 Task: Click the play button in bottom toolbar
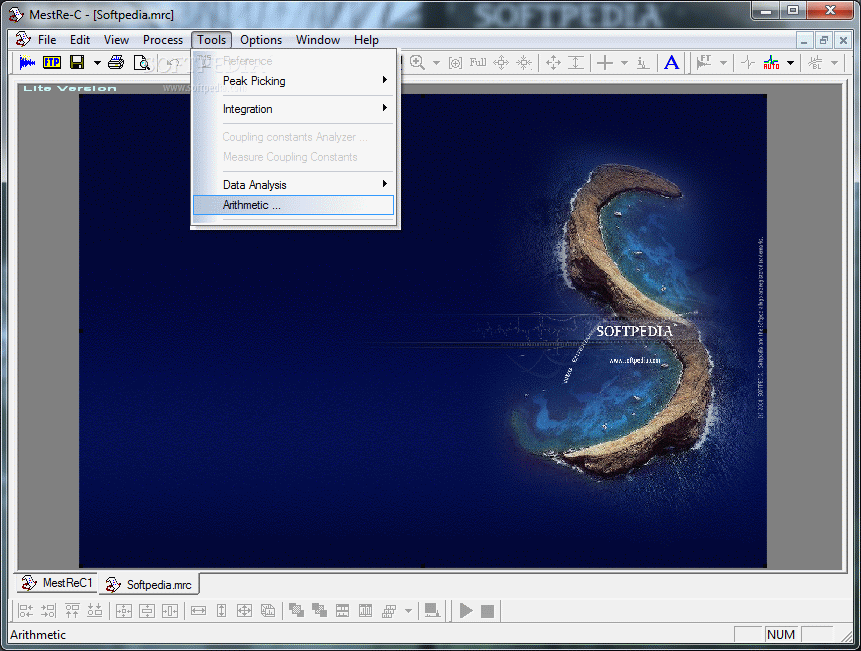466,611
